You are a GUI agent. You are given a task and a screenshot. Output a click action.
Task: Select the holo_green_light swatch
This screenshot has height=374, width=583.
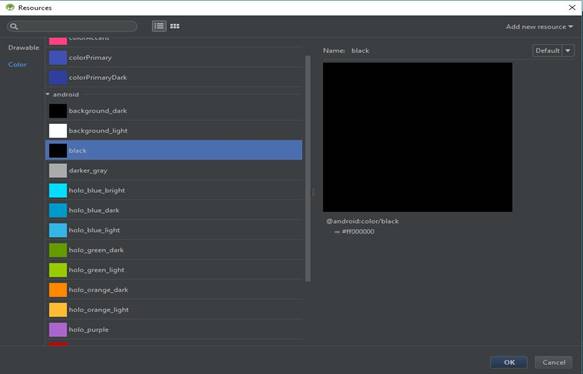(x=58, y=270)
